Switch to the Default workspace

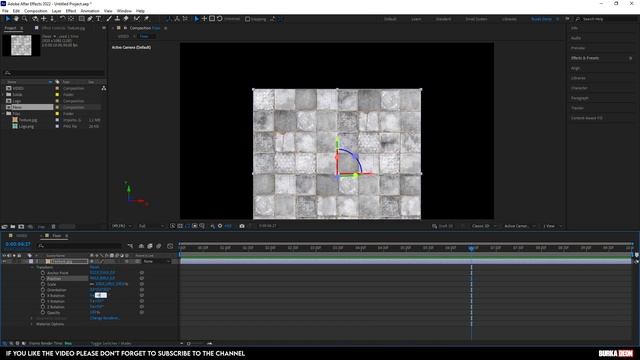[x=390, y=19]
